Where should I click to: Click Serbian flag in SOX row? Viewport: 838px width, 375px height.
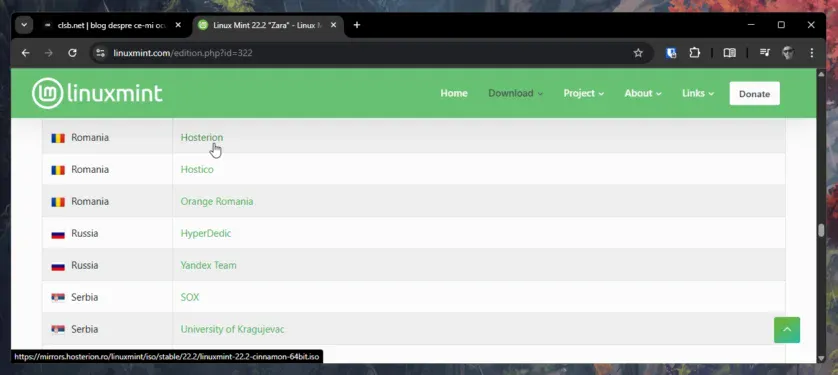(58, 298)
